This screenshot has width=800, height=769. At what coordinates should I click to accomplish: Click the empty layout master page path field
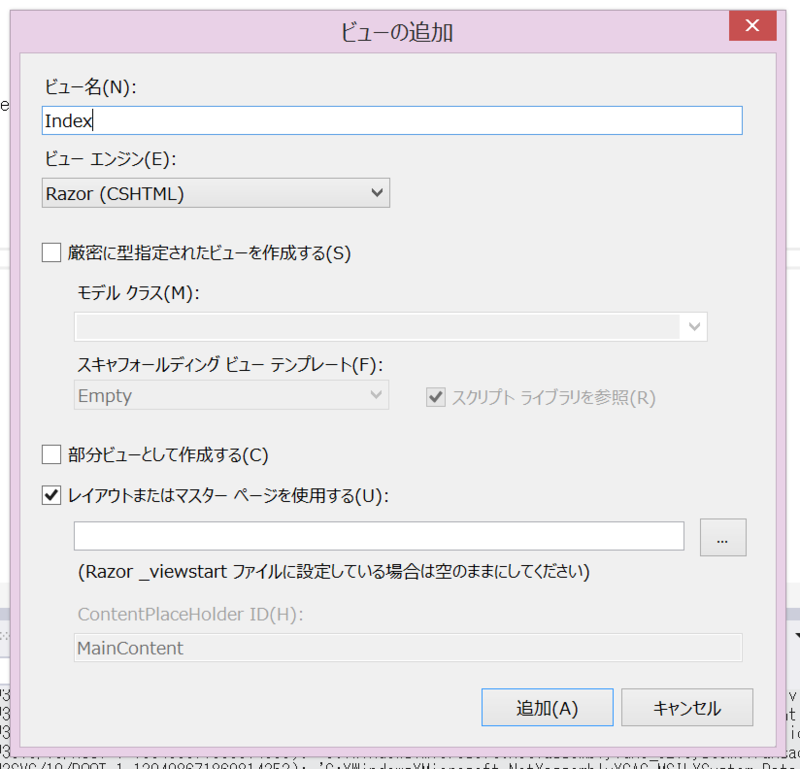click(x=379, y=537)
